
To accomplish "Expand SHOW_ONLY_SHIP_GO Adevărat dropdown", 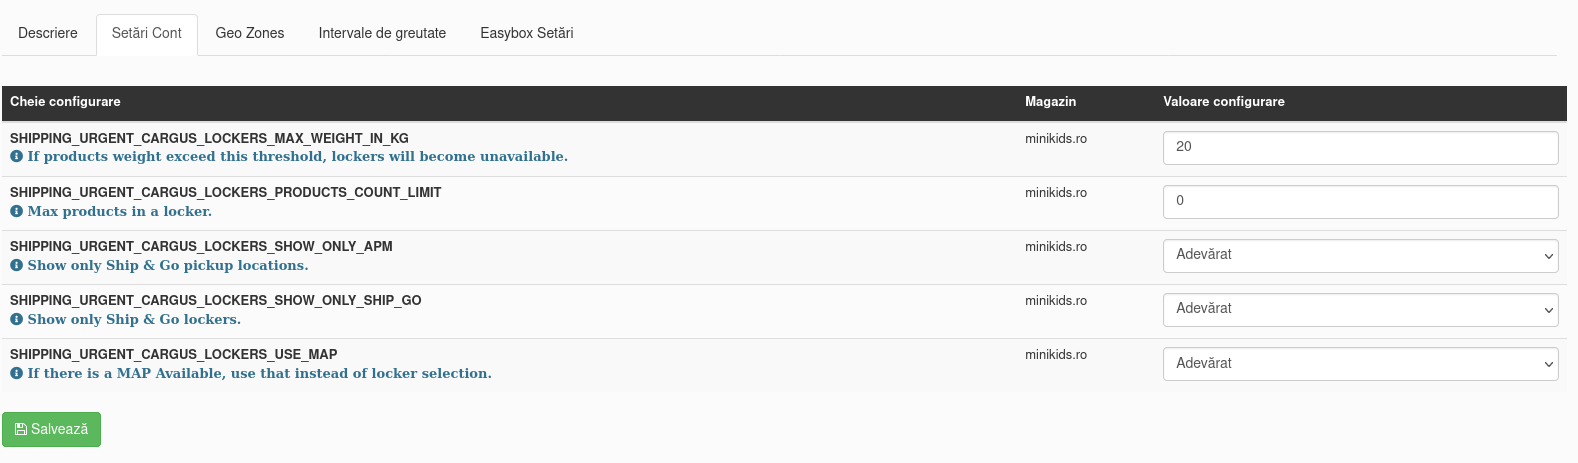I will tap(1360, 309).
